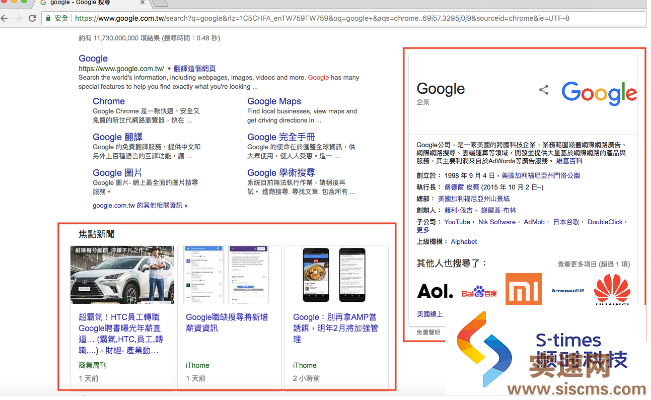Click the Lenovo logo
The height and width of the screenshot is (400, 651).
(568, 290)
